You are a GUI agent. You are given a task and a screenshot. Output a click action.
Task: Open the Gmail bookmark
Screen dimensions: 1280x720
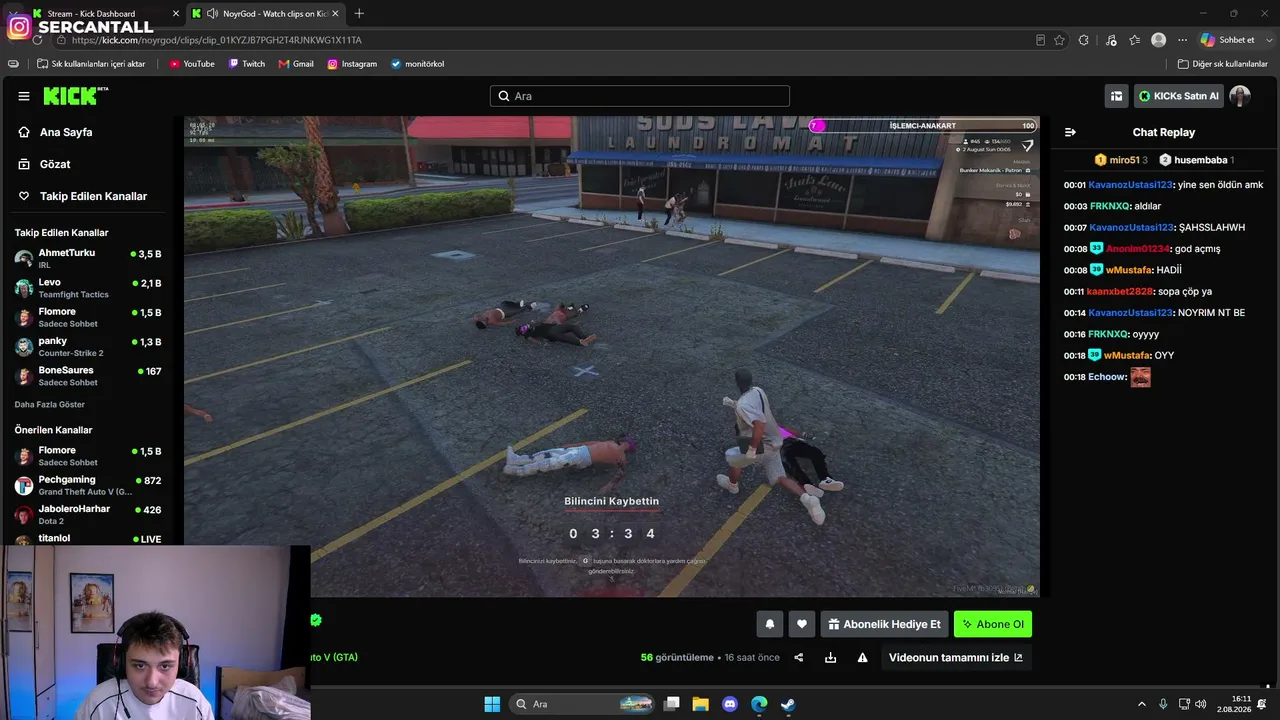pyautogui.click(x=296, y=64)
